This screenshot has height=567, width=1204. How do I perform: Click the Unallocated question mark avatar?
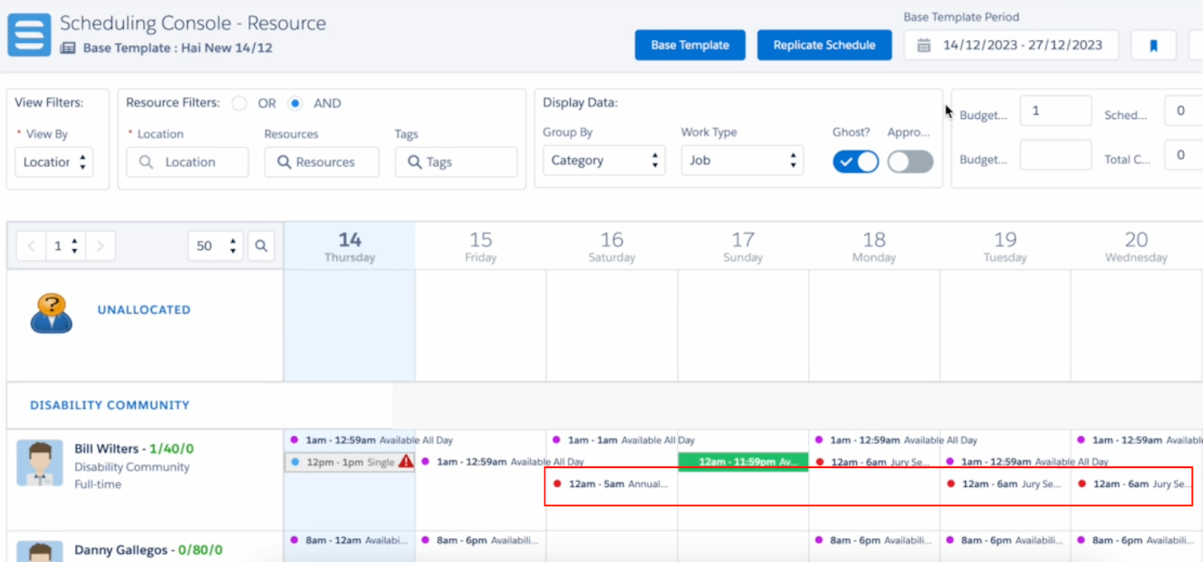click(x=51, y=312)
